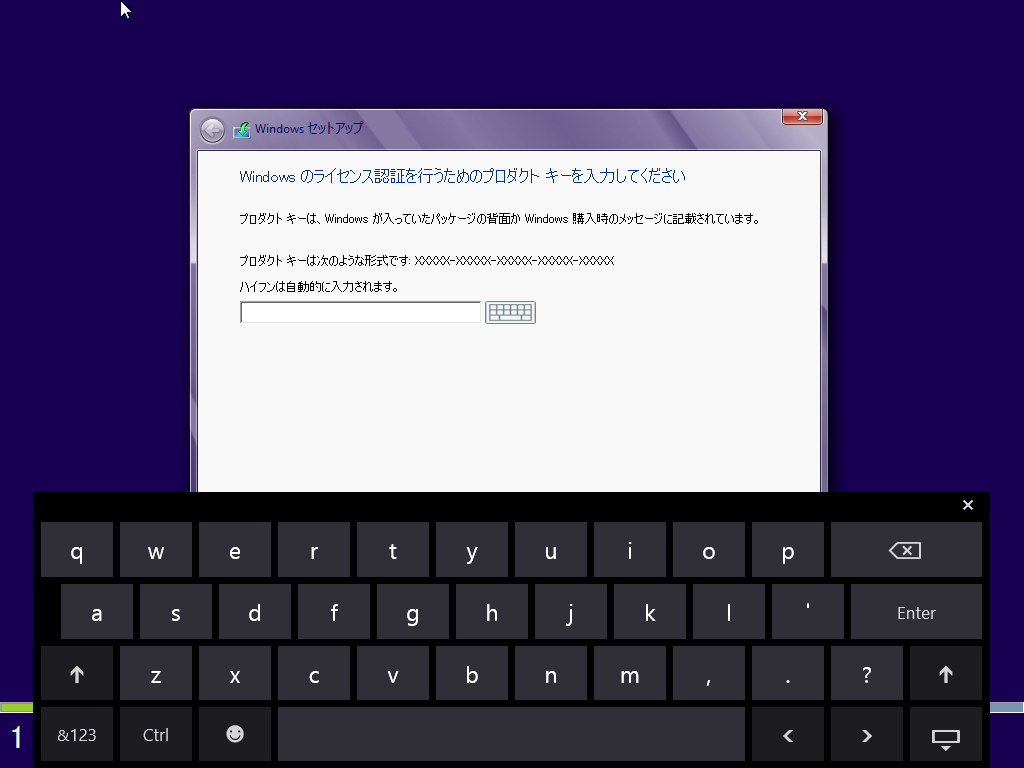Click the Windows setup title icon
The width and height of the screenshot is (1024, 768).
[x=242, y=129]
